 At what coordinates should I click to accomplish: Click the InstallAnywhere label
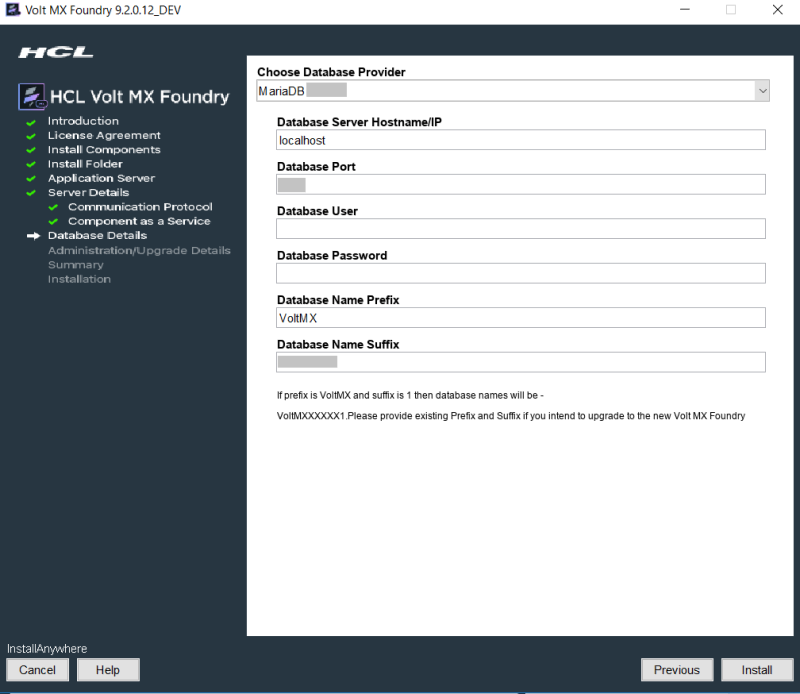point(47,649)
